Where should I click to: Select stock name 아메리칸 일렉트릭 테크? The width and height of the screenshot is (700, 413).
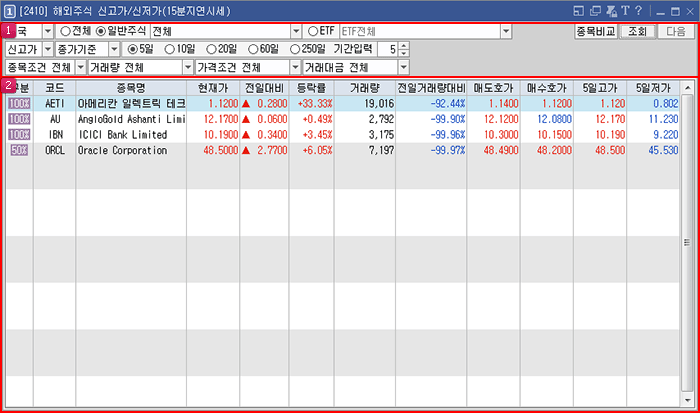pos(131,104)
